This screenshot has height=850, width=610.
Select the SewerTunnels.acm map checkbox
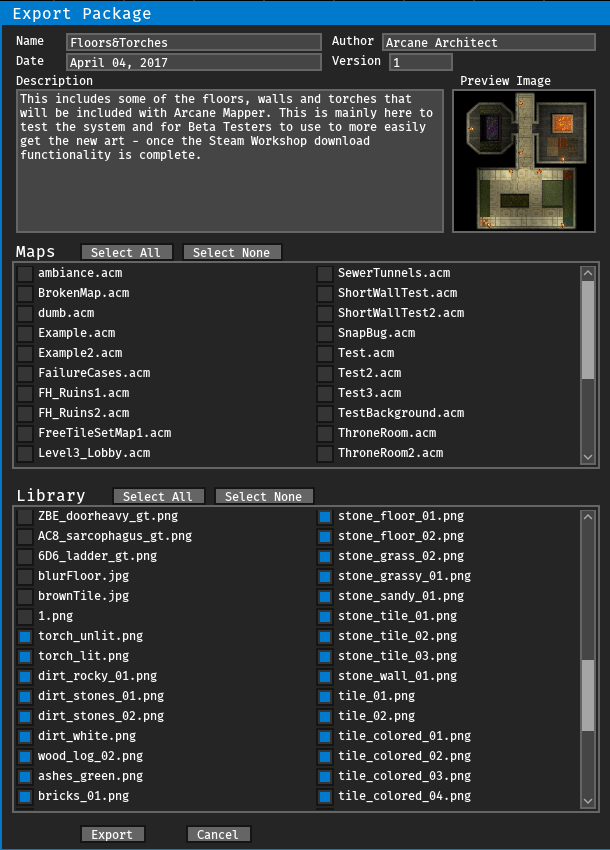click(x=325, y=273)
